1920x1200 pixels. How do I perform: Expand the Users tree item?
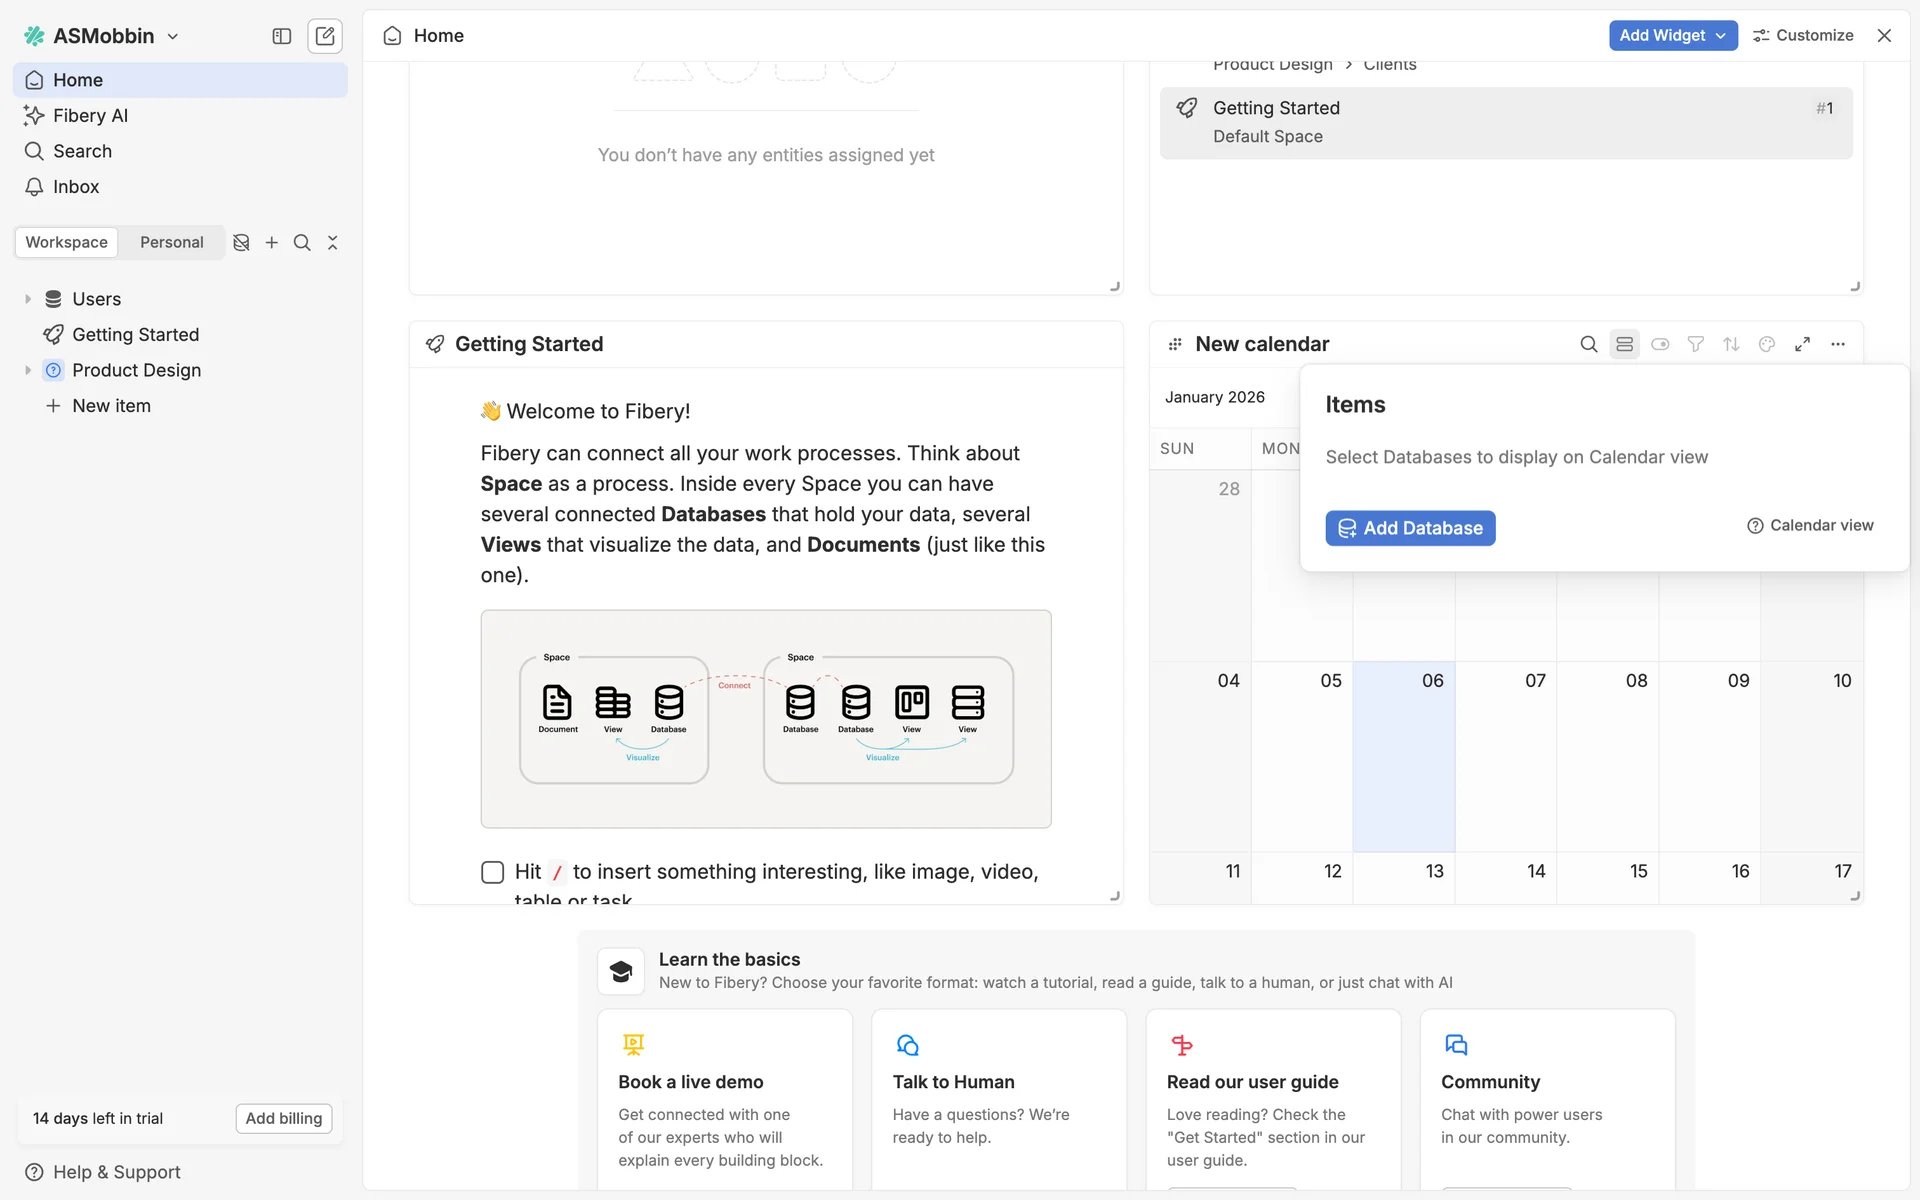28,299
